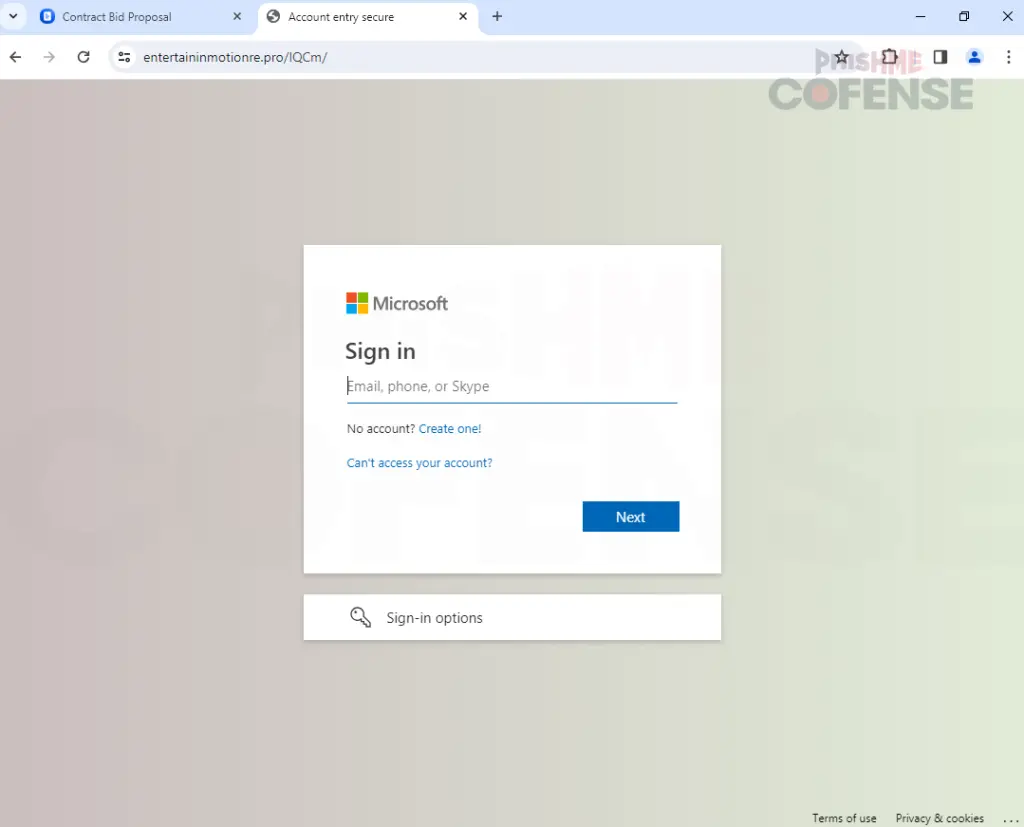Focus the Email, phone, or Skype field
This screenshot has height=827, width=1024.
[512, 387]
